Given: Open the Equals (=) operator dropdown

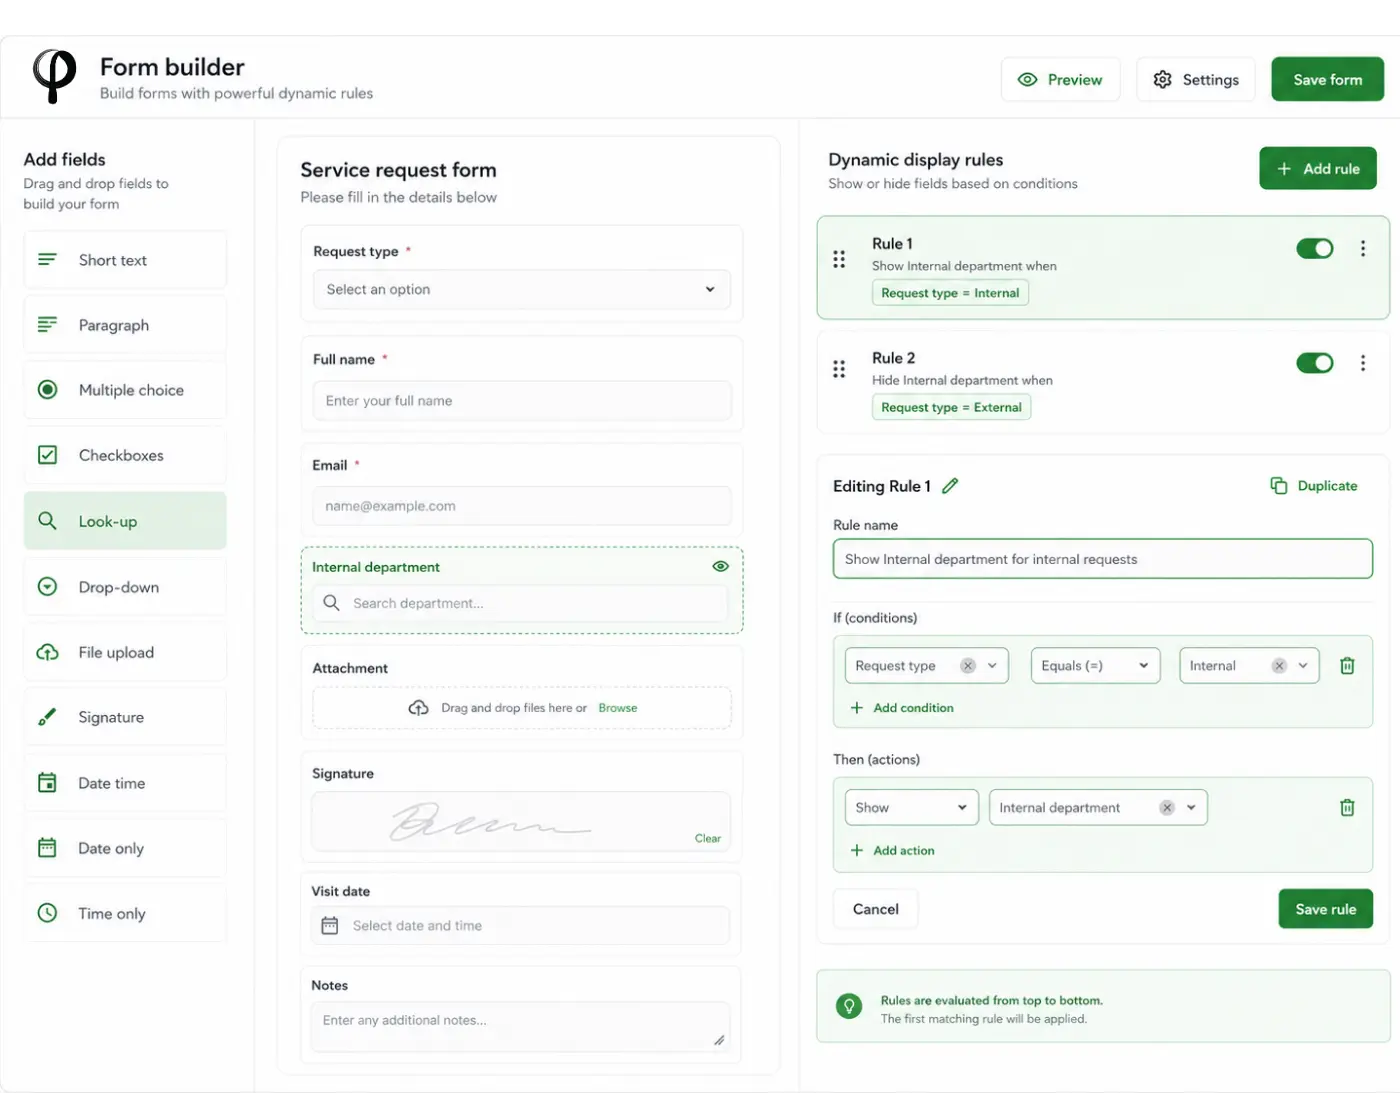Looking at the screenshot, I should 1095,666.
